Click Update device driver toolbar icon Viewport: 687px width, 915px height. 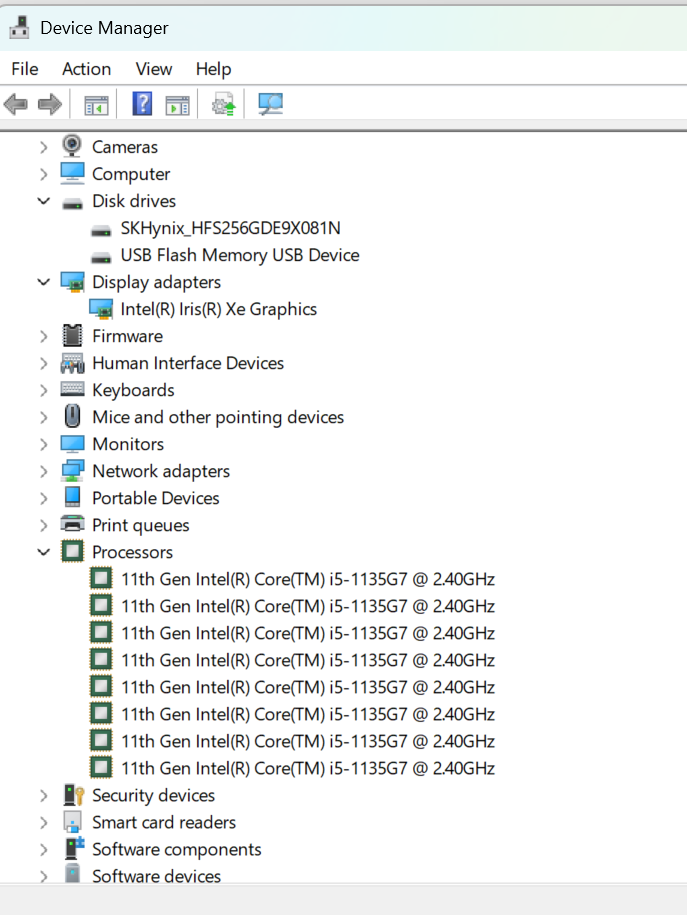coord(224,104)
